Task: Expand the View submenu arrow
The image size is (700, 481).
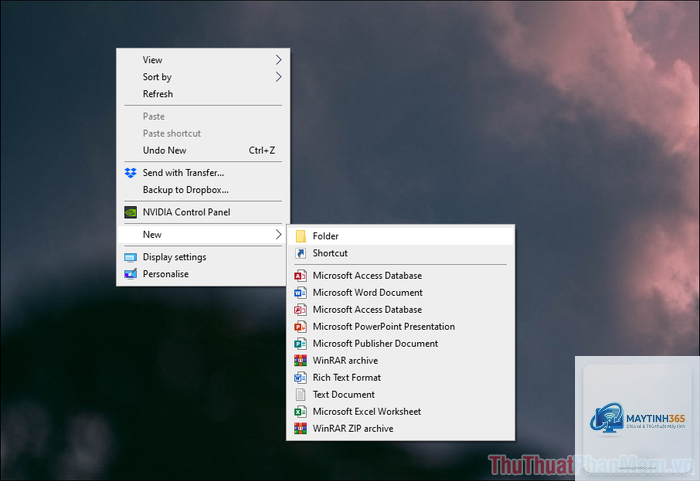Action: pyautogui.click(x=278, y=60)
